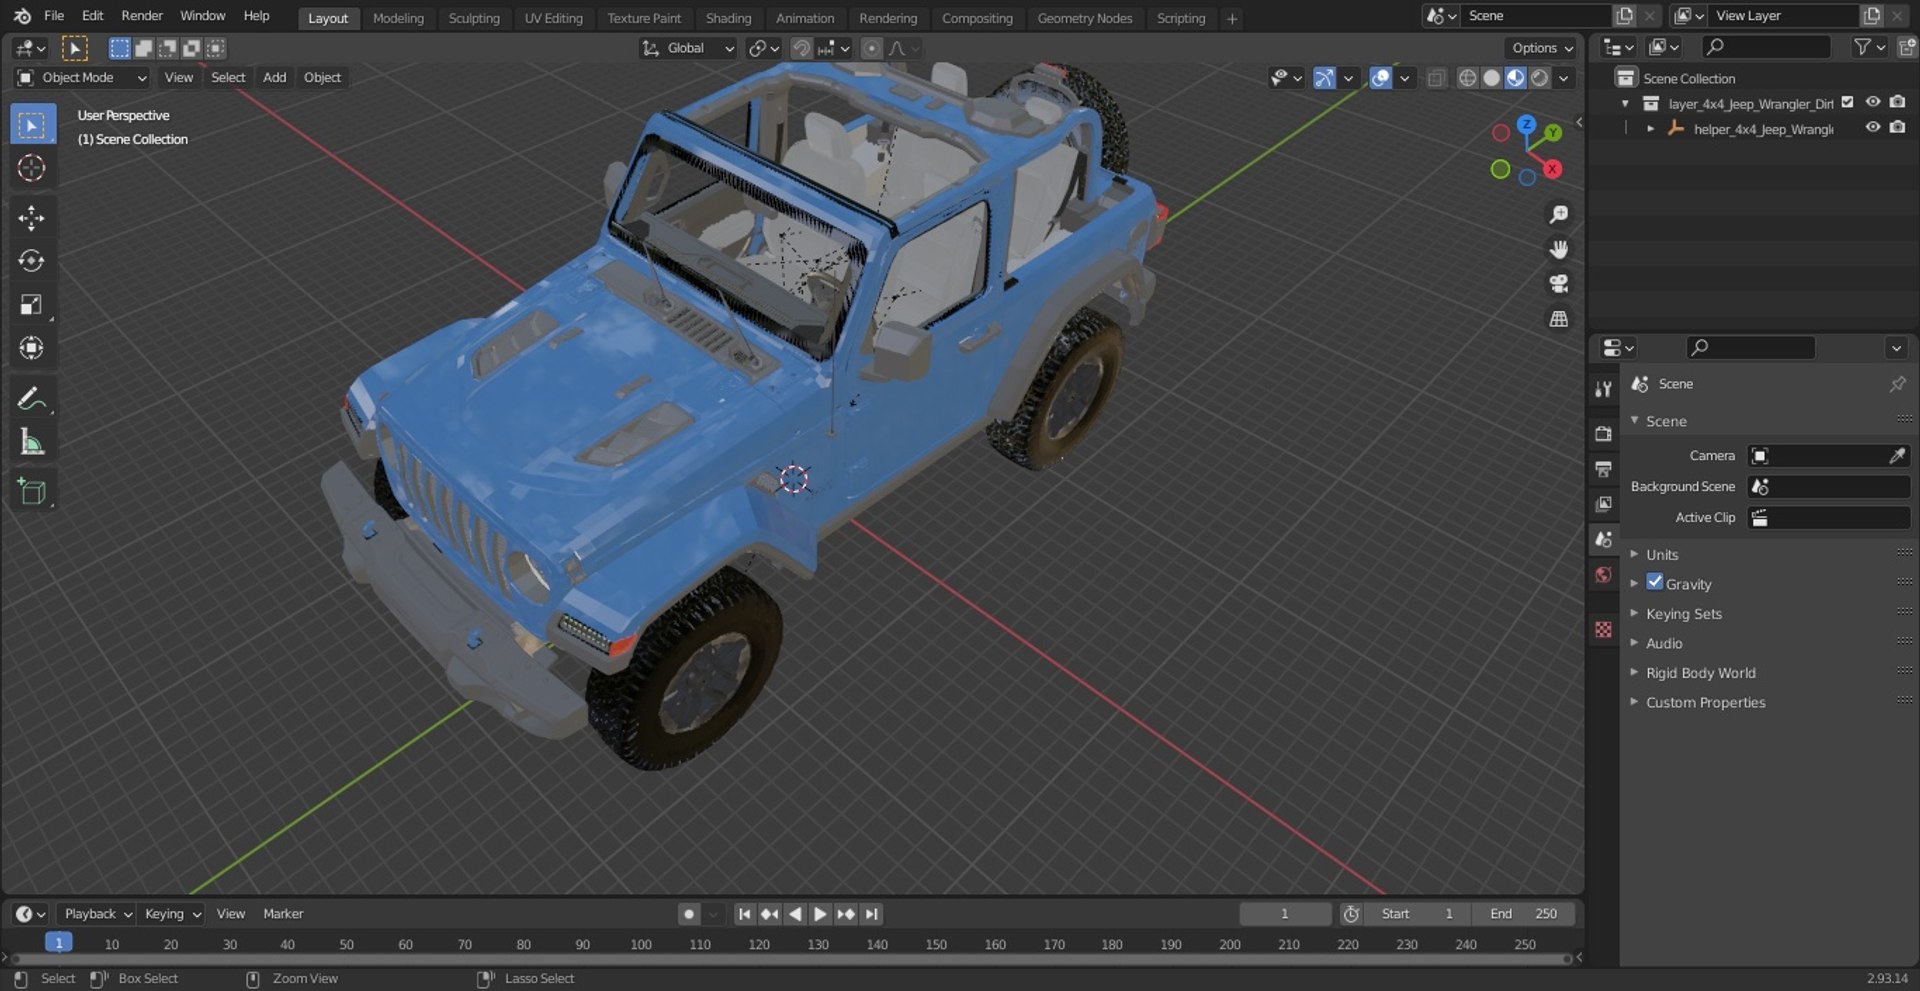
Task: Switch to wireframe shading
Action: pyautogui.click(x=1467, y=78)
